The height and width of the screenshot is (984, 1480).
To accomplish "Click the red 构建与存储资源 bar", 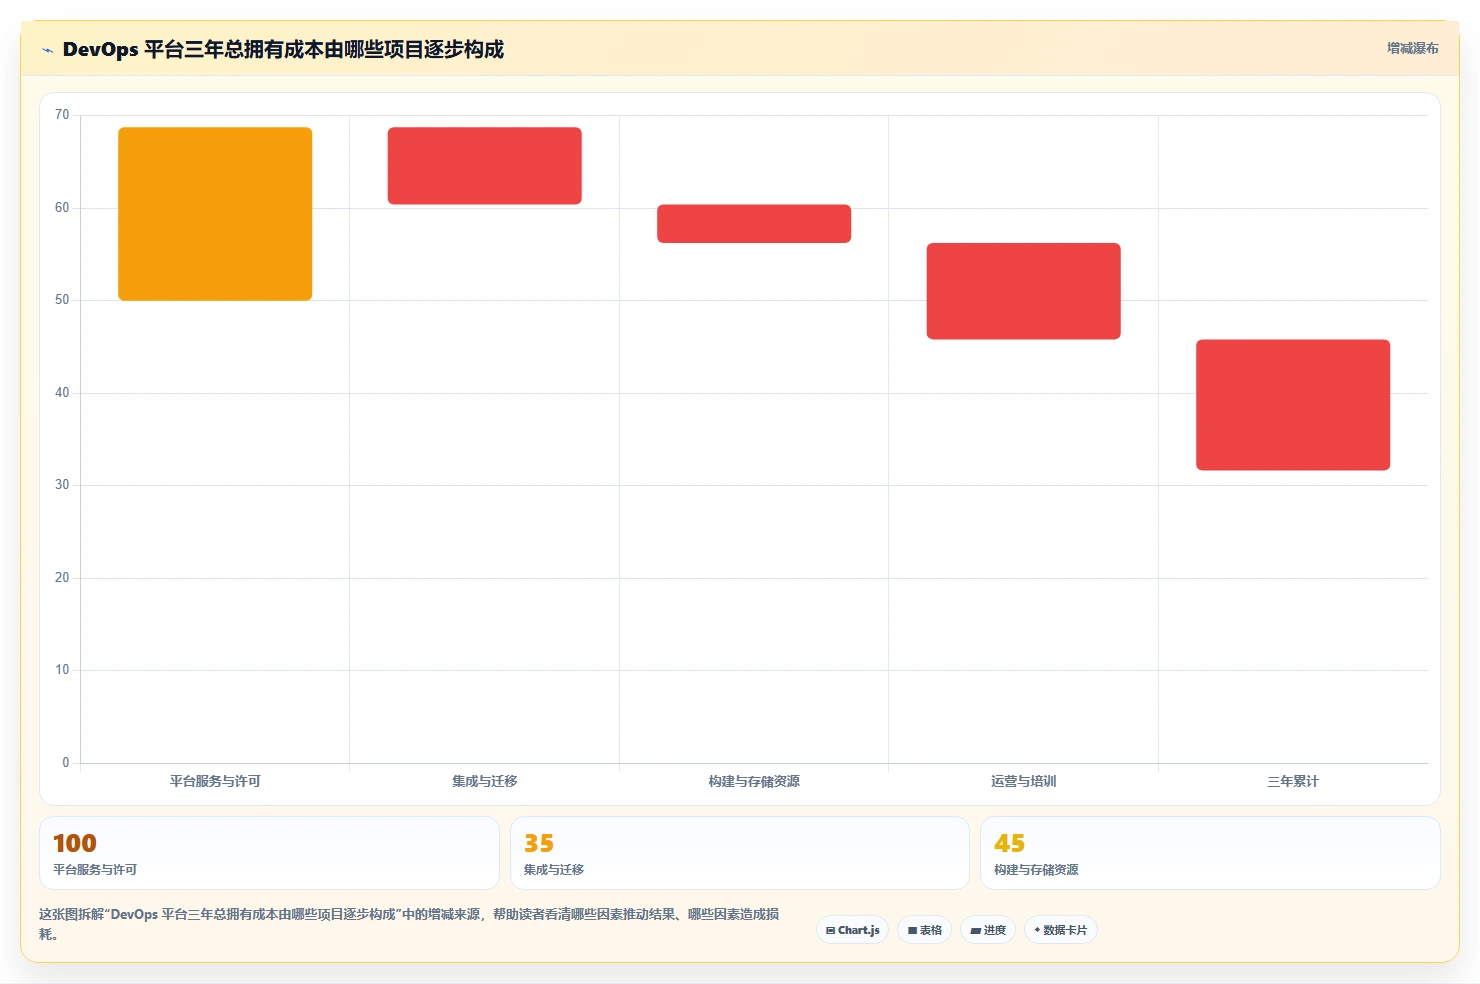I will tap(754, 224).
